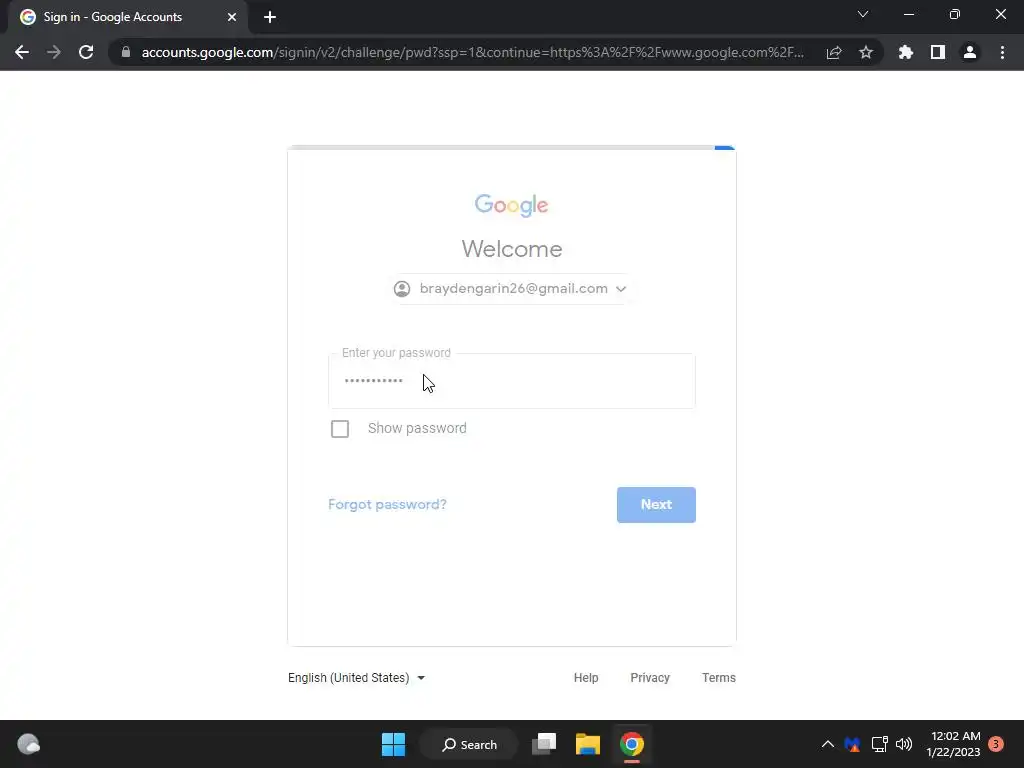Open a new browser tab
Screen dimensions: 1024x768
(x=270, y=17)
